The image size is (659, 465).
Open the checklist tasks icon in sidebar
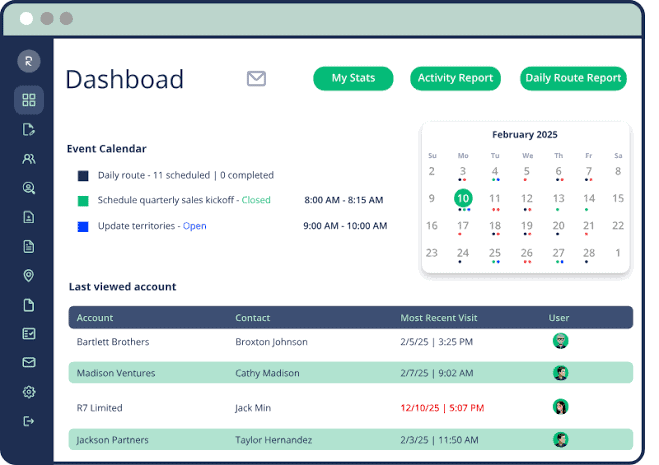click(29, 333)
